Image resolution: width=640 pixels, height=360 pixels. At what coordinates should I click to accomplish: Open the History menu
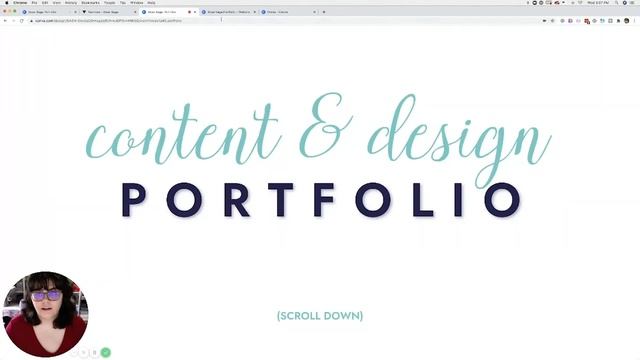tap(71, 2)
